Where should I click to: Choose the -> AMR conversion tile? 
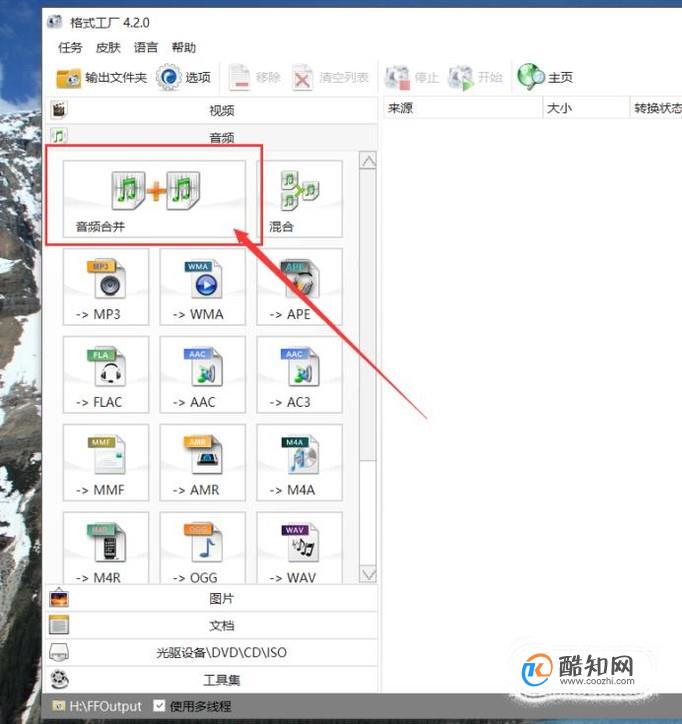[203, 462]
